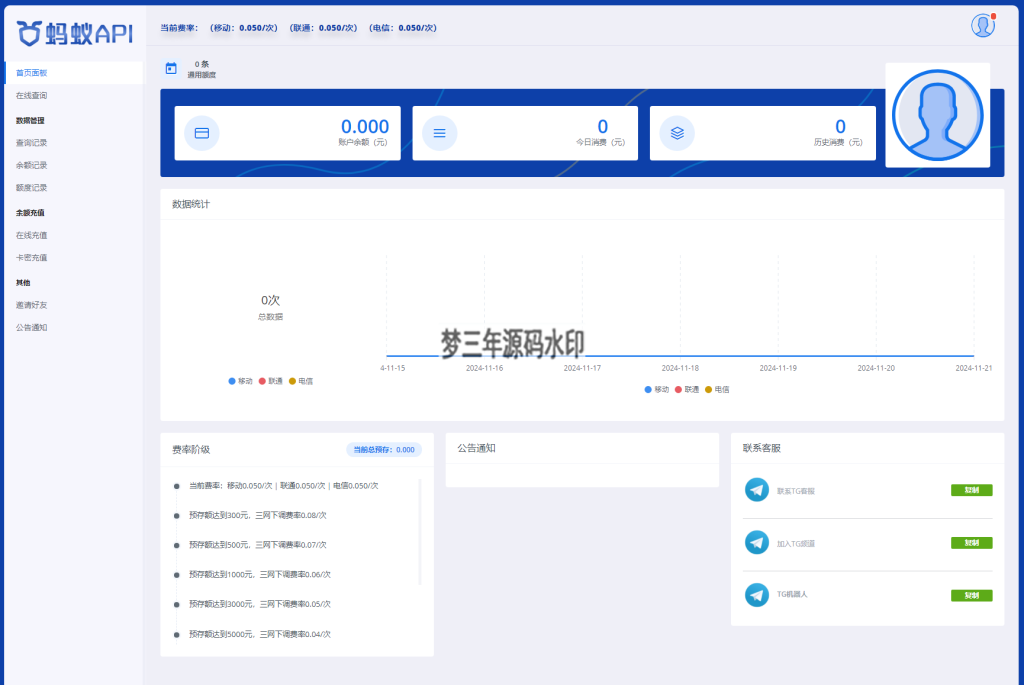Image resolution: width=1024 pixels, height=685 pixels.
Task: Toggle 联通 in the pie chart legend
Action: pyautogui.click(x=270, y=381)
